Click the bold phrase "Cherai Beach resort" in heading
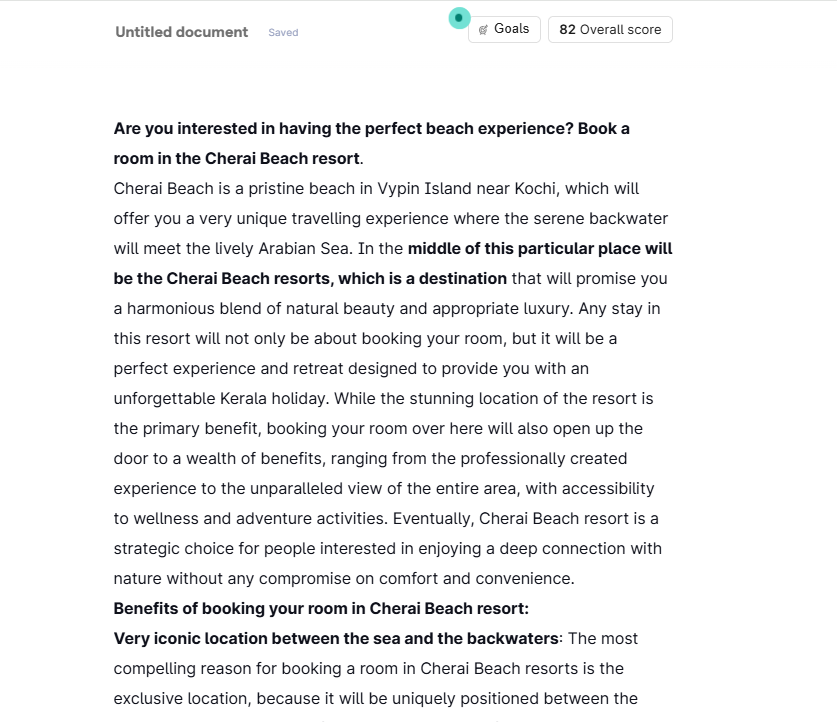The width and height of the screenshot is (837, 722). 282,158
